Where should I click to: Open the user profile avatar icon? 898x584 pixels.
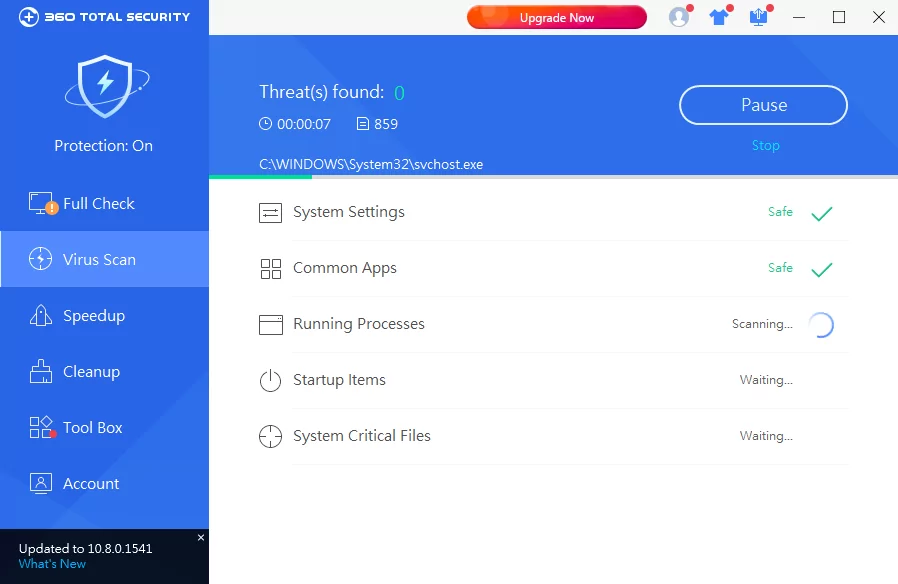pyautogui.click(x=679, y=17)
